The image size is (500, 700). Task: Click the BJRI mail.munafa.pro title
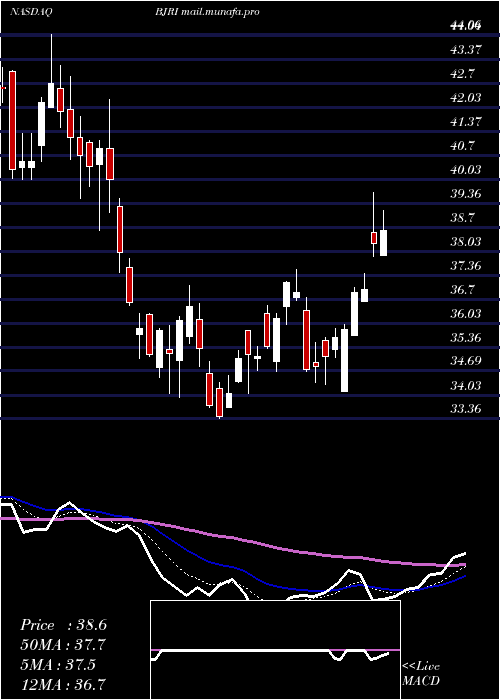(208, 12)
